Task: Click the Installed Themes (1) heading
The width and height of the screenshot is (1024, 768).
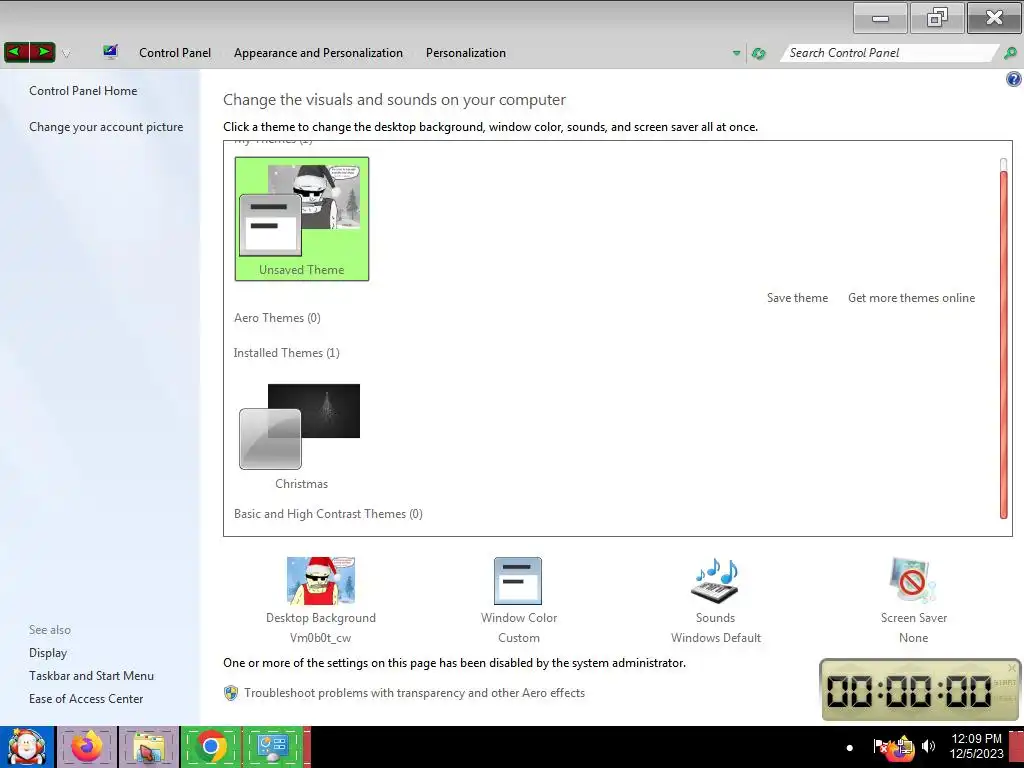Action: (x=287, y=353)
